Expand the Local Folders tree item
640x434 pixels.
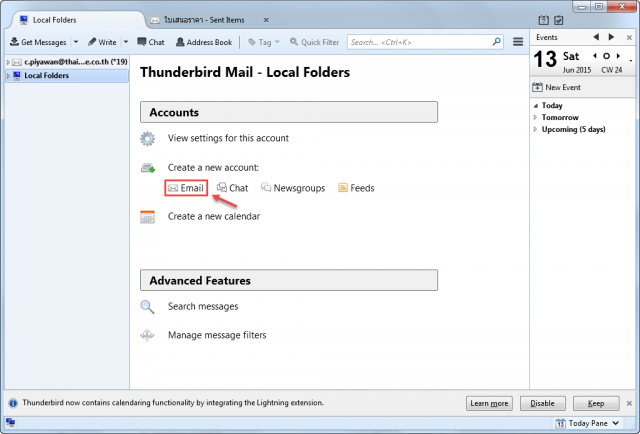(8, 76)
